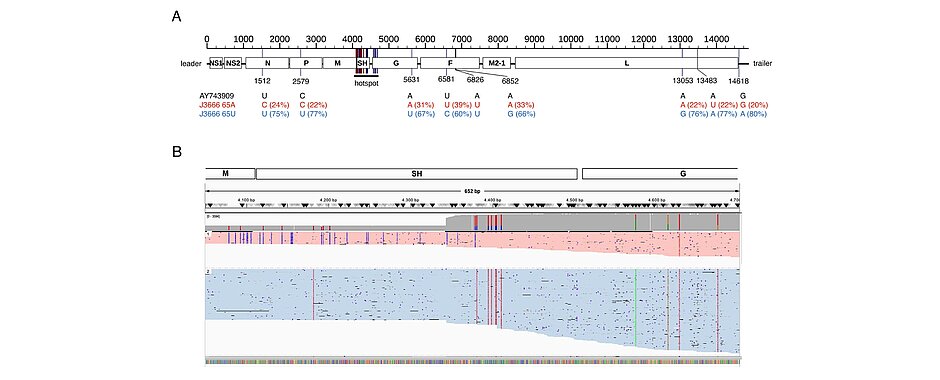Click the G gene box in panel A
Screen dimensions: 940x380
(x=395, y=63)
